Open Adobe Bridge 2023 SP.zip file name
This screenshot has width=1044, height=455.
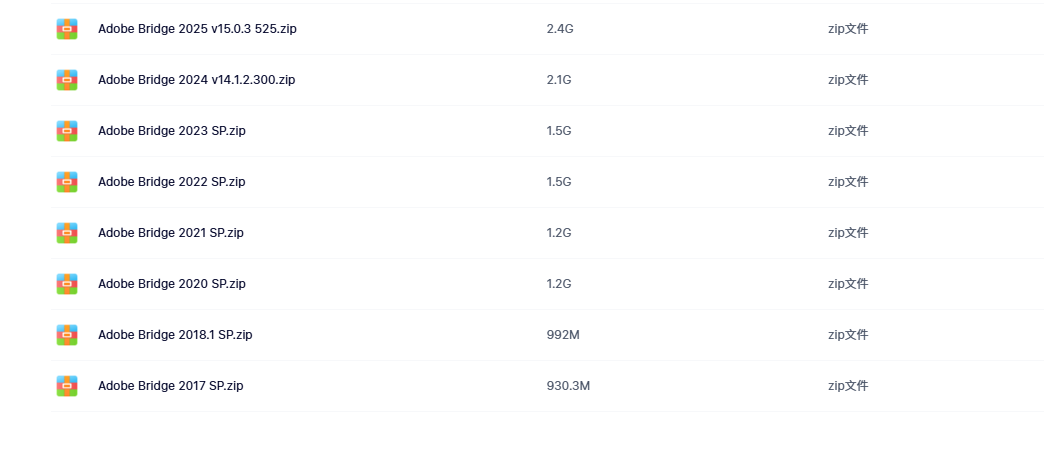coord(172,131)
